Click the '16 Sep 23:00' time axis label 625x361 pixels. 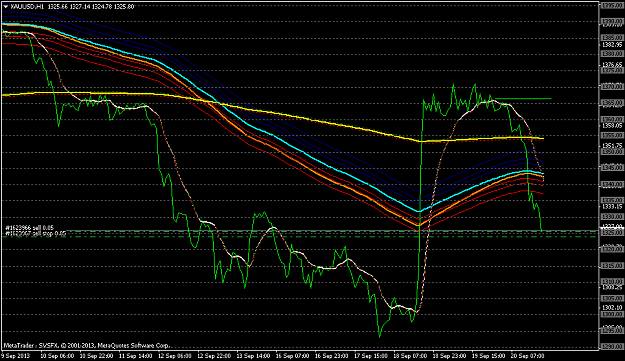331,356
